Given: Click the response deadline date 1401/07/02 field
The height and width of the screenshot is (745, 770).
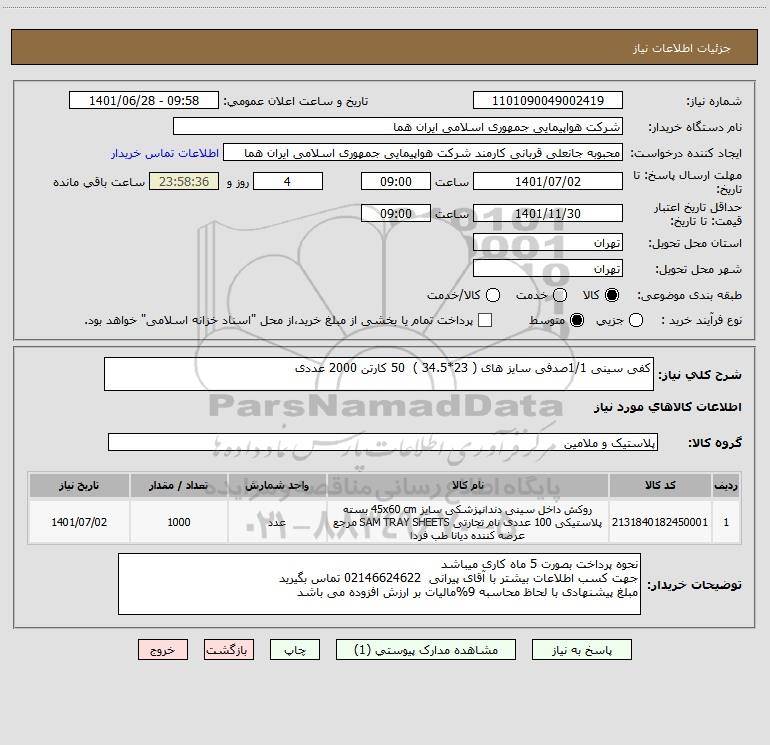Looking at the screenshot, I should (x=548, y=181).
